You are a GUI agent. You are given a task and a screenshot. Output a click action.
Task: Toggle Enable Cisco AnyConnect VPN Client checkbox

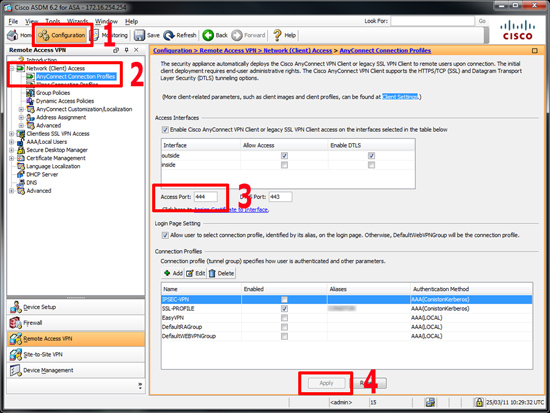(165, 130)
